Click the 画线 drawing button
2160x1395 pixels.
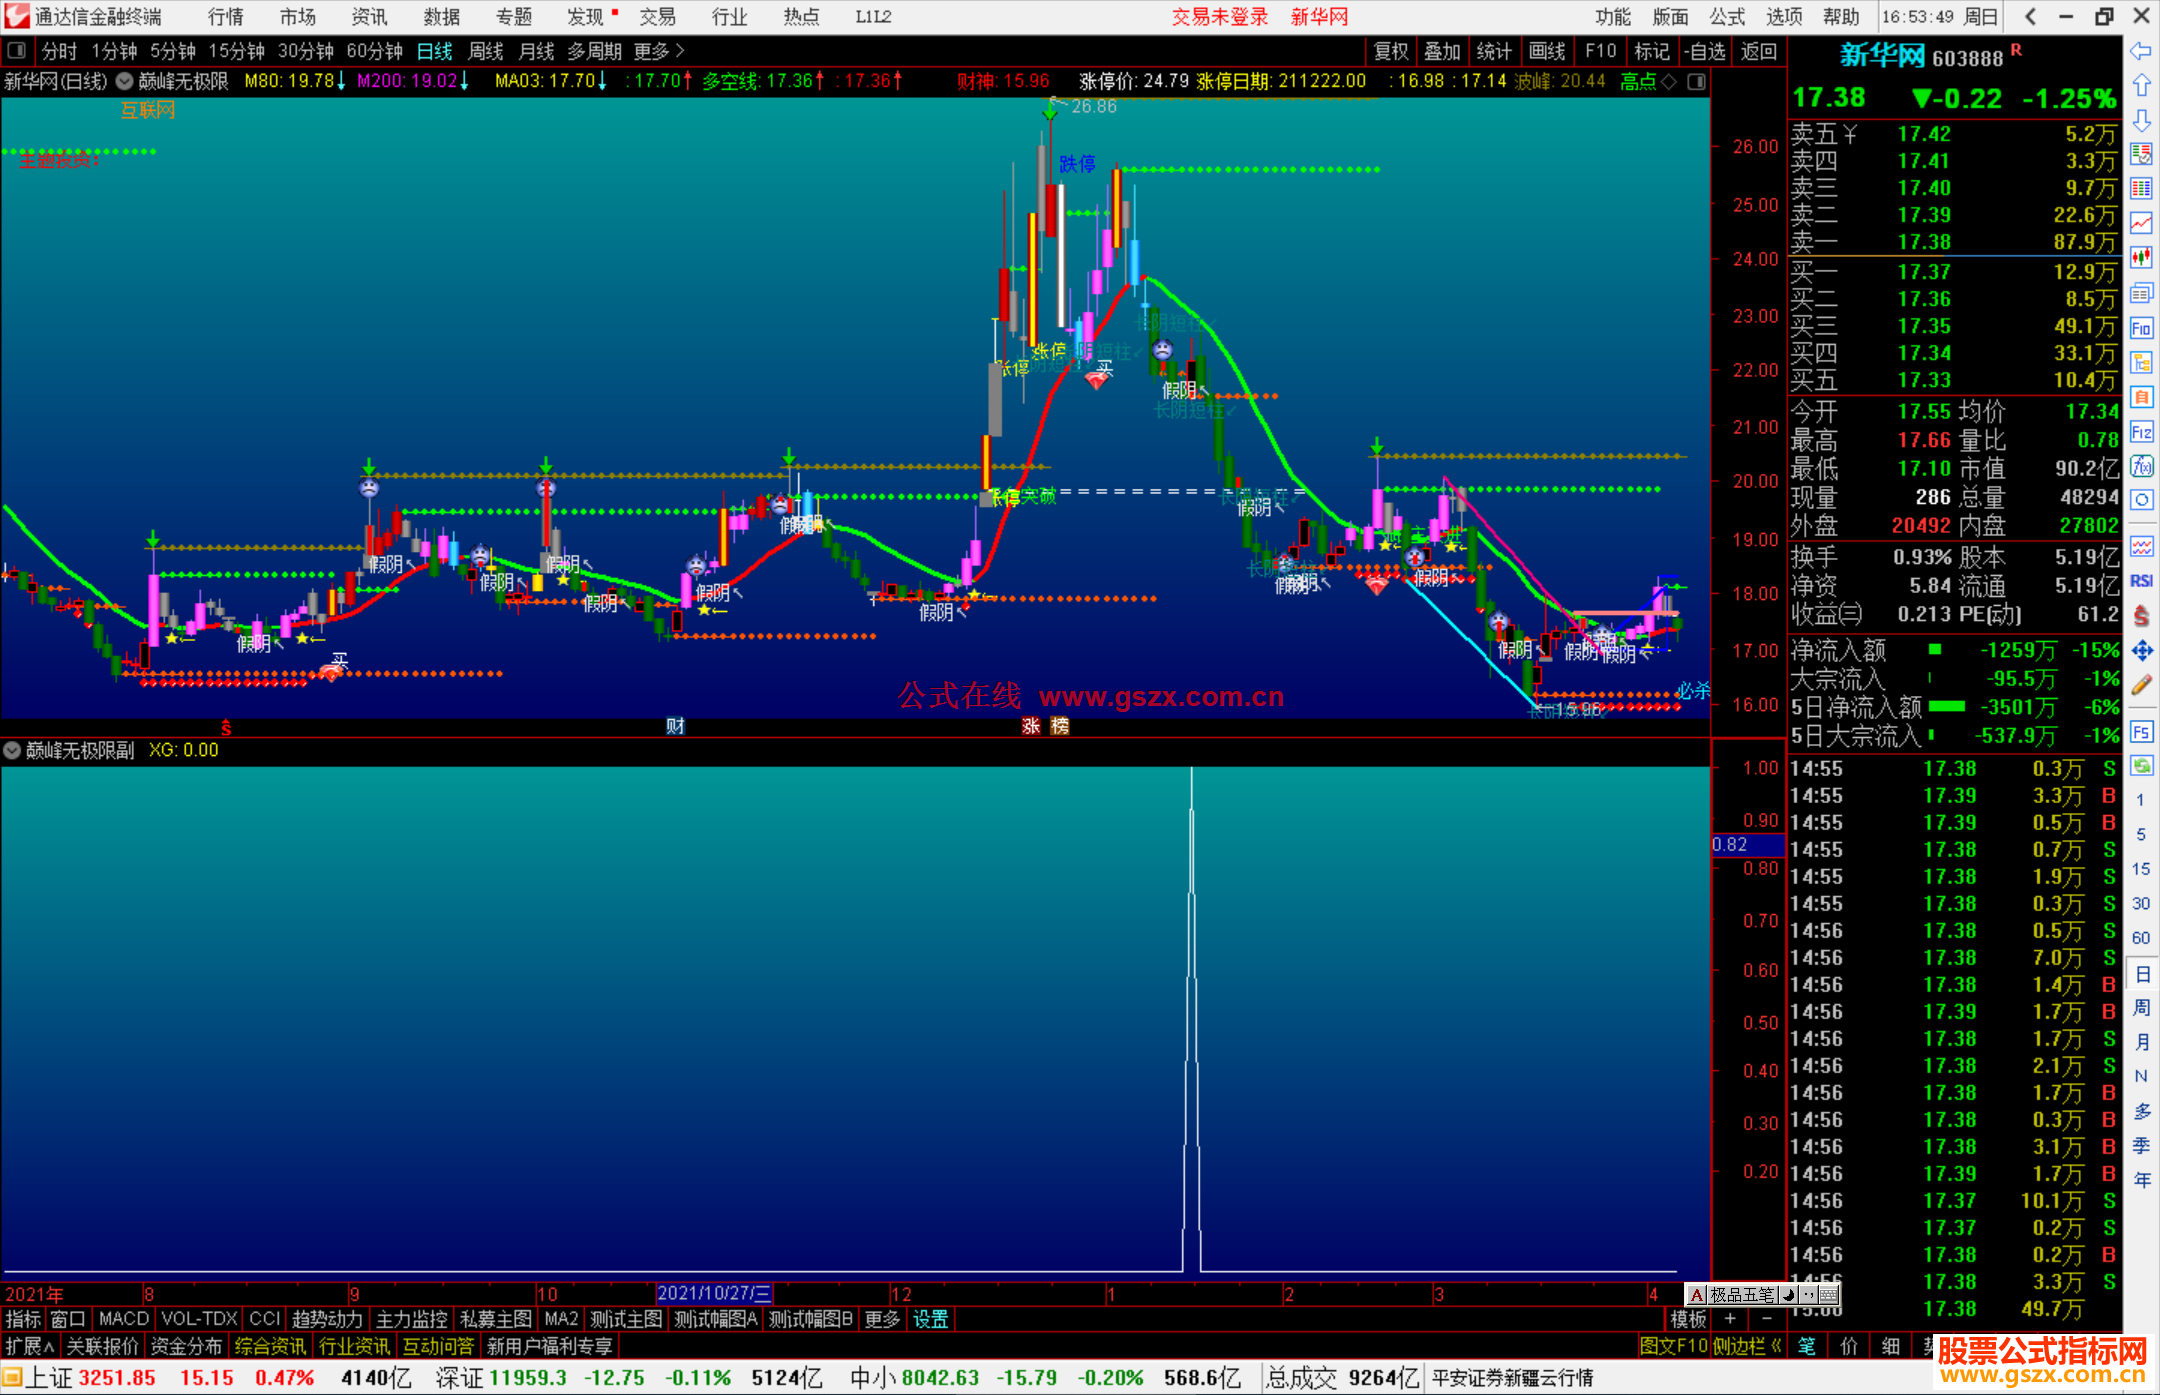click(1547, 51)
